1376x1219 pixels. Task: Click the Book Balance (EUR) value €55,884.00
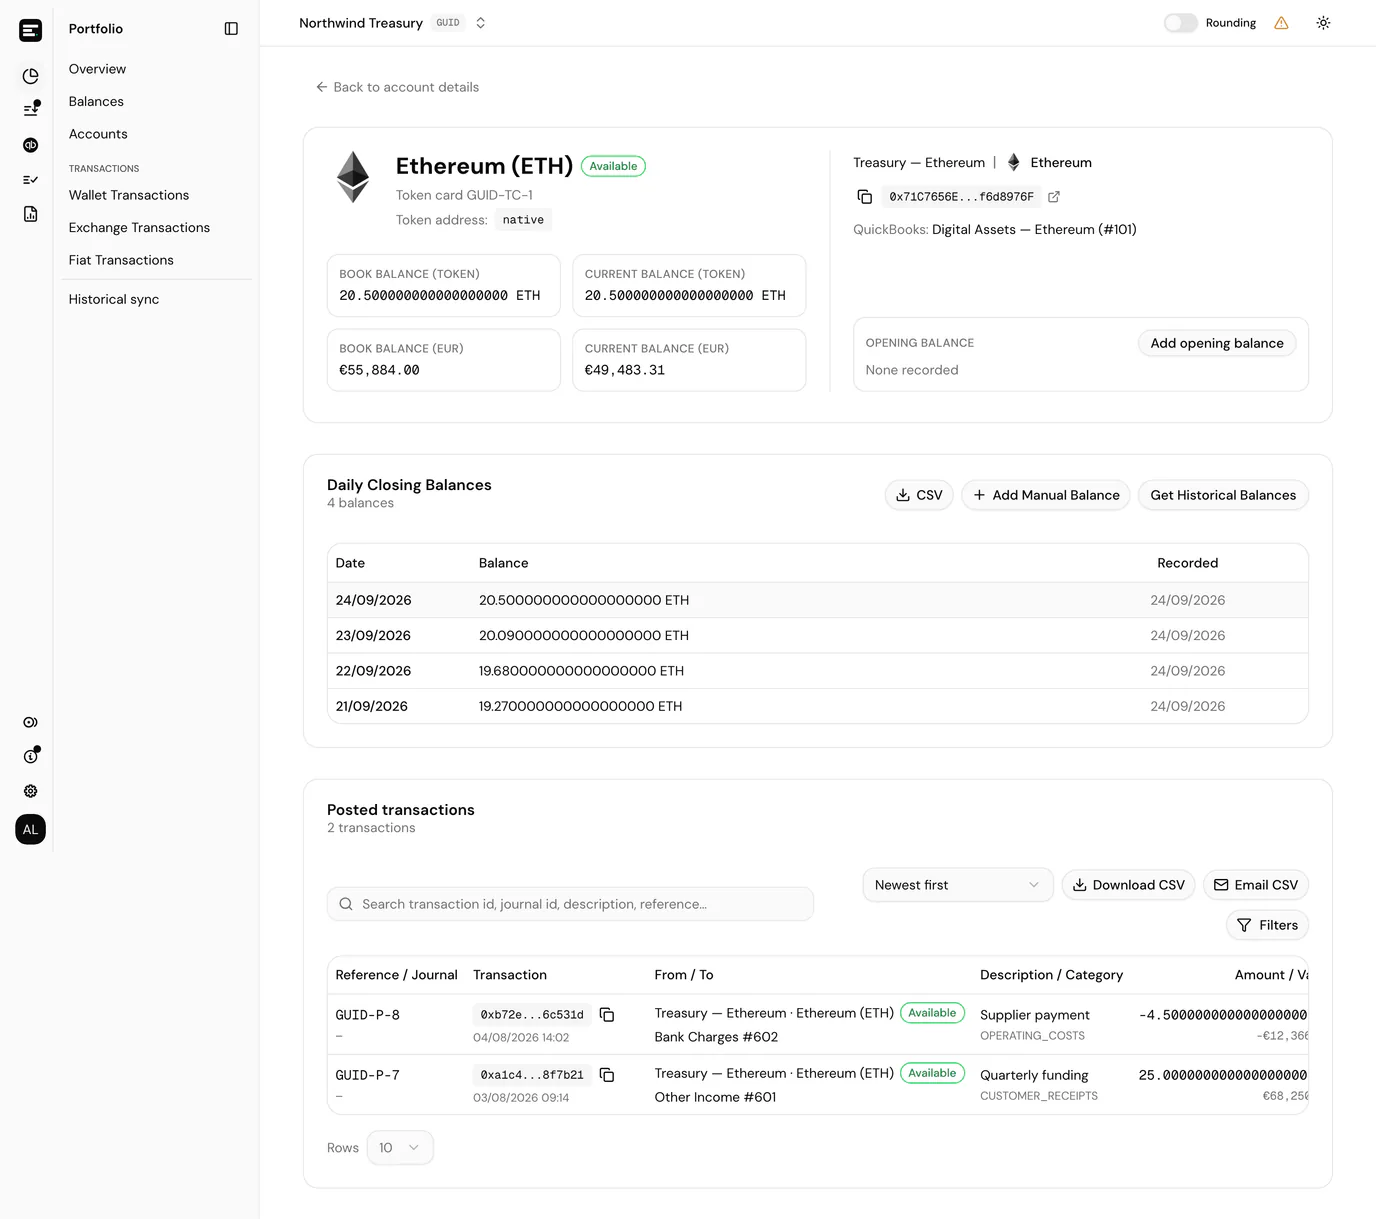(x=379, y=370)
